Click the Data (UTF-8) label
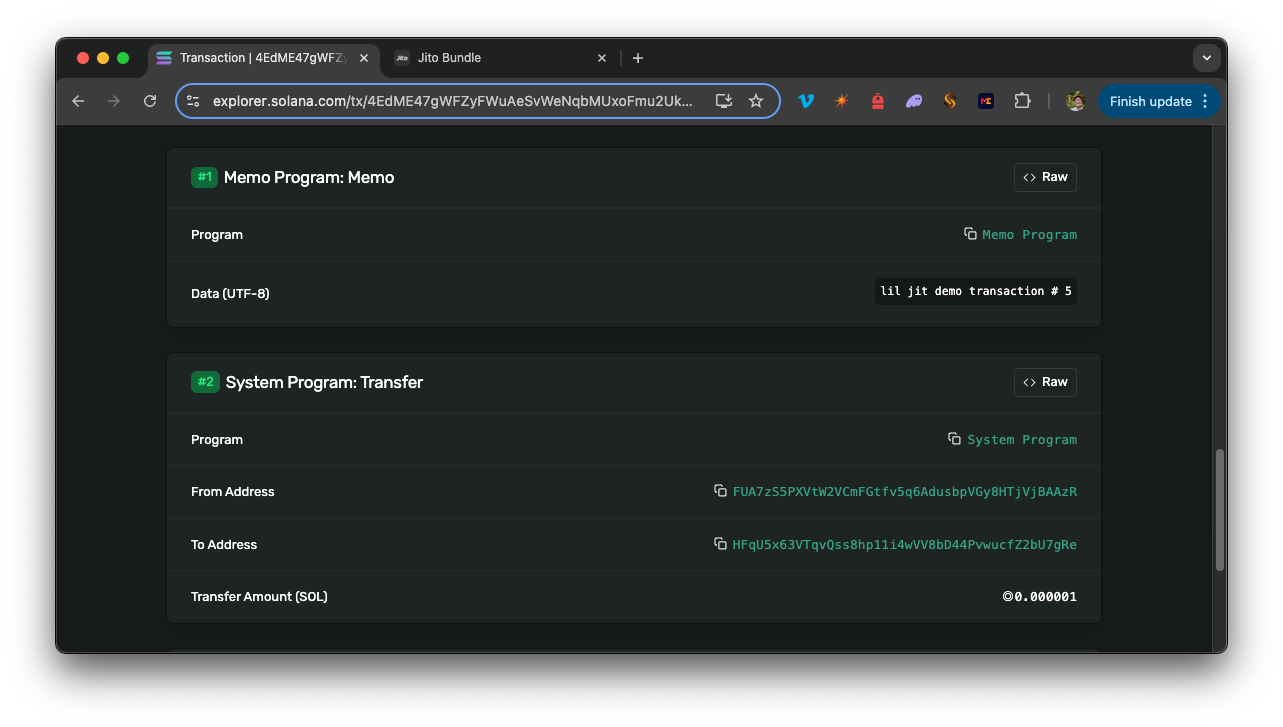 [x=230, y=294]
